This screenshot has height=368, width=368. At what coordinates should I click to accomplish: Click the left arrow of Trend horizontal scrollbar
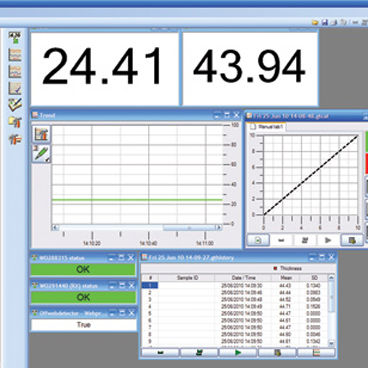coord(55,228)
